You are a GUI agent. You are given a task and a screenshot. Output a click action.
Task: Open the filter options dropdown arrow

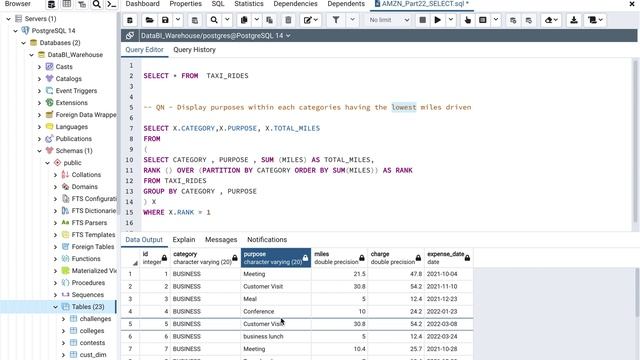[x=352, y=20]
